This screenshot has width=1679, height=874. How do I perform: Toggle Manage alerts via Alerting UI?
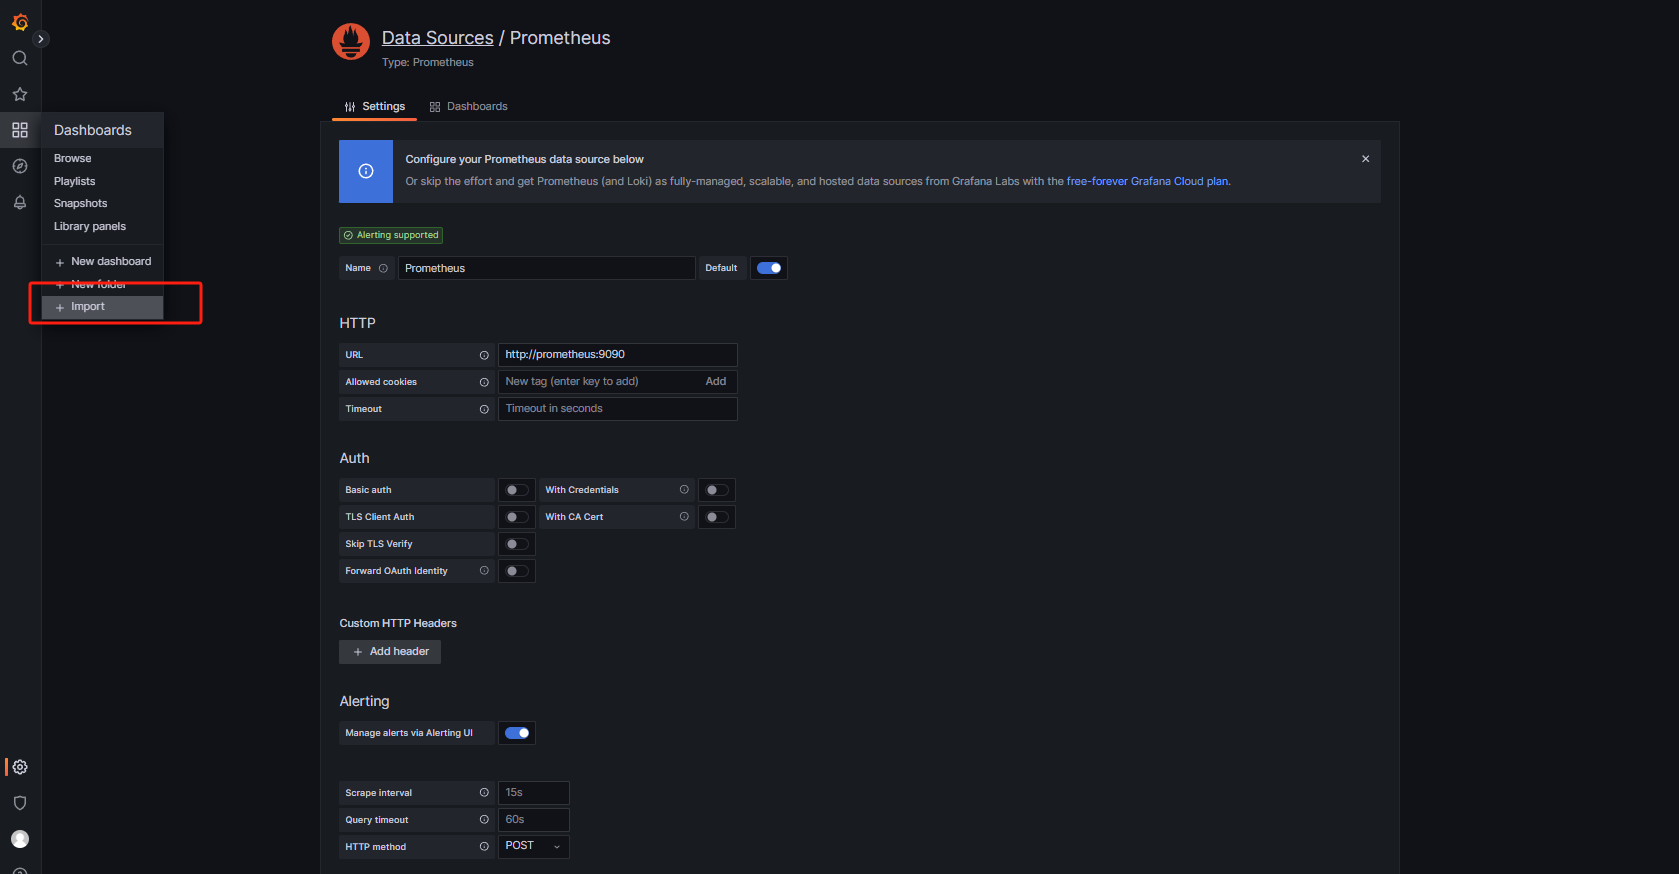click(517, 733)
